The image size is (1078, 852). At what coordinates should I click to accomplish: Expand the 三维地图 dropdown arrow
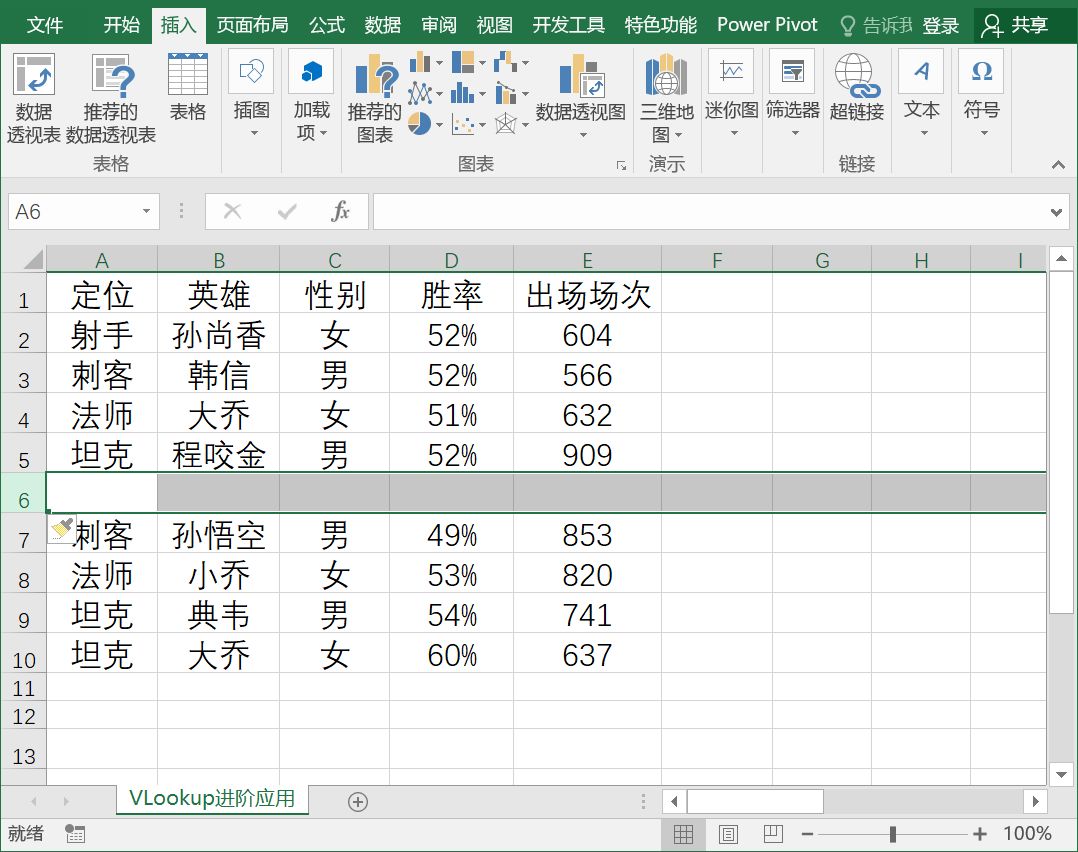tap(678, 135)
